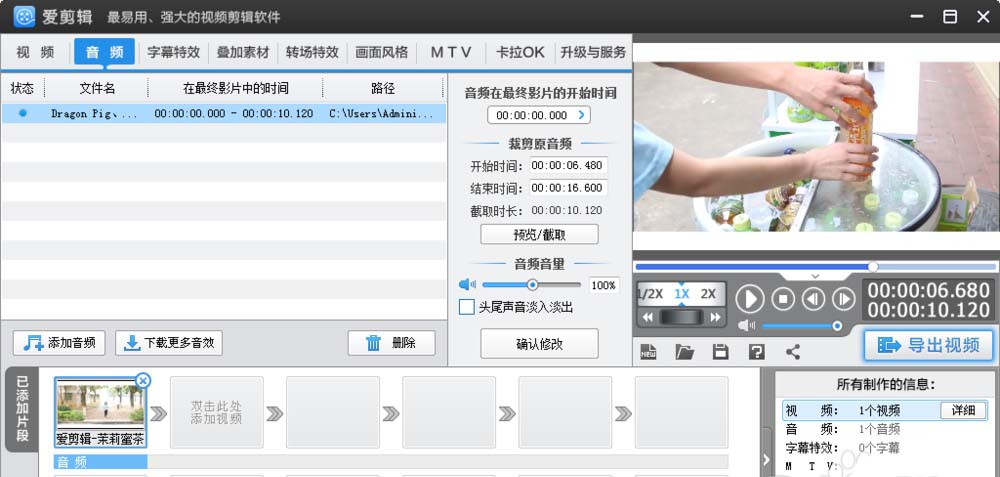Image resolution: width=1000 pixels, height=477 pixels.
Task: Set playback speed to 2X
Action: click(708, 294)
